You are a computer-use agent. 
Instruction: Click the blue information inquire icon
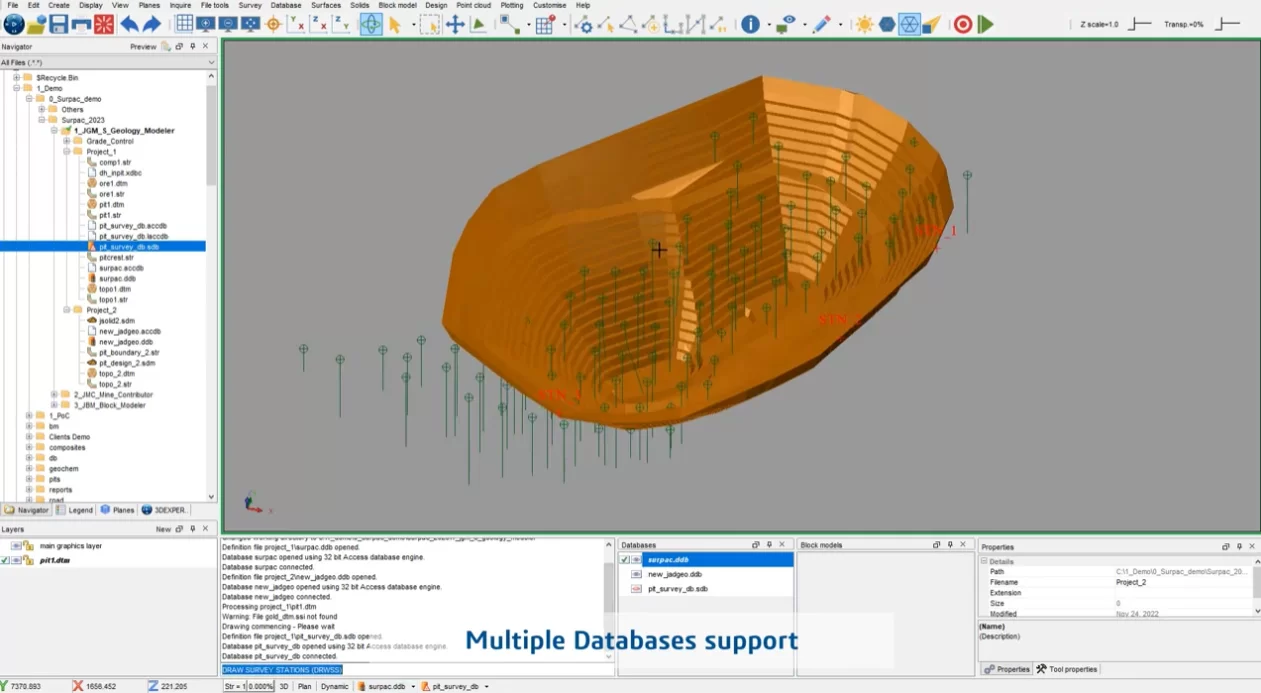click(750, 25)
